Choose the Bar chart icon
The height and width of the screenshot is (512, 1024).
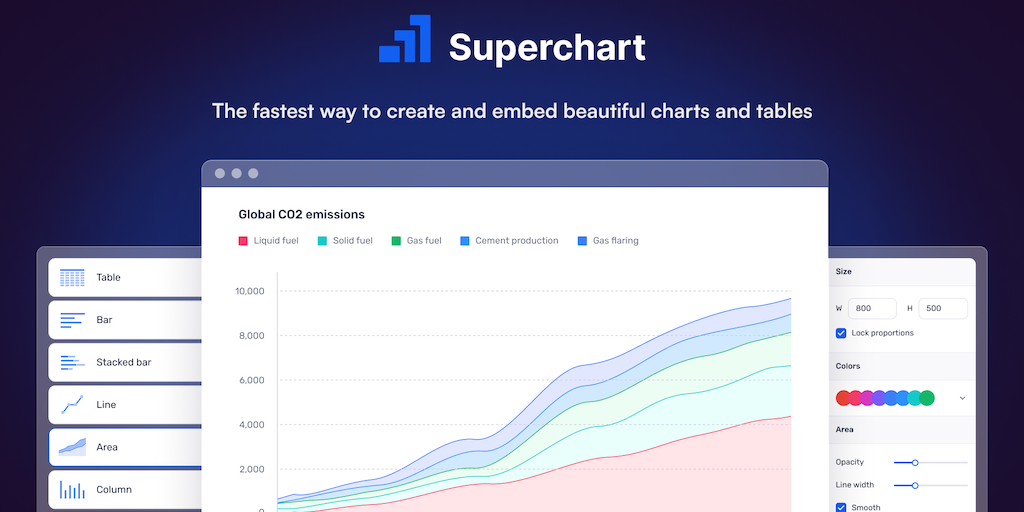tap(72, 320)
